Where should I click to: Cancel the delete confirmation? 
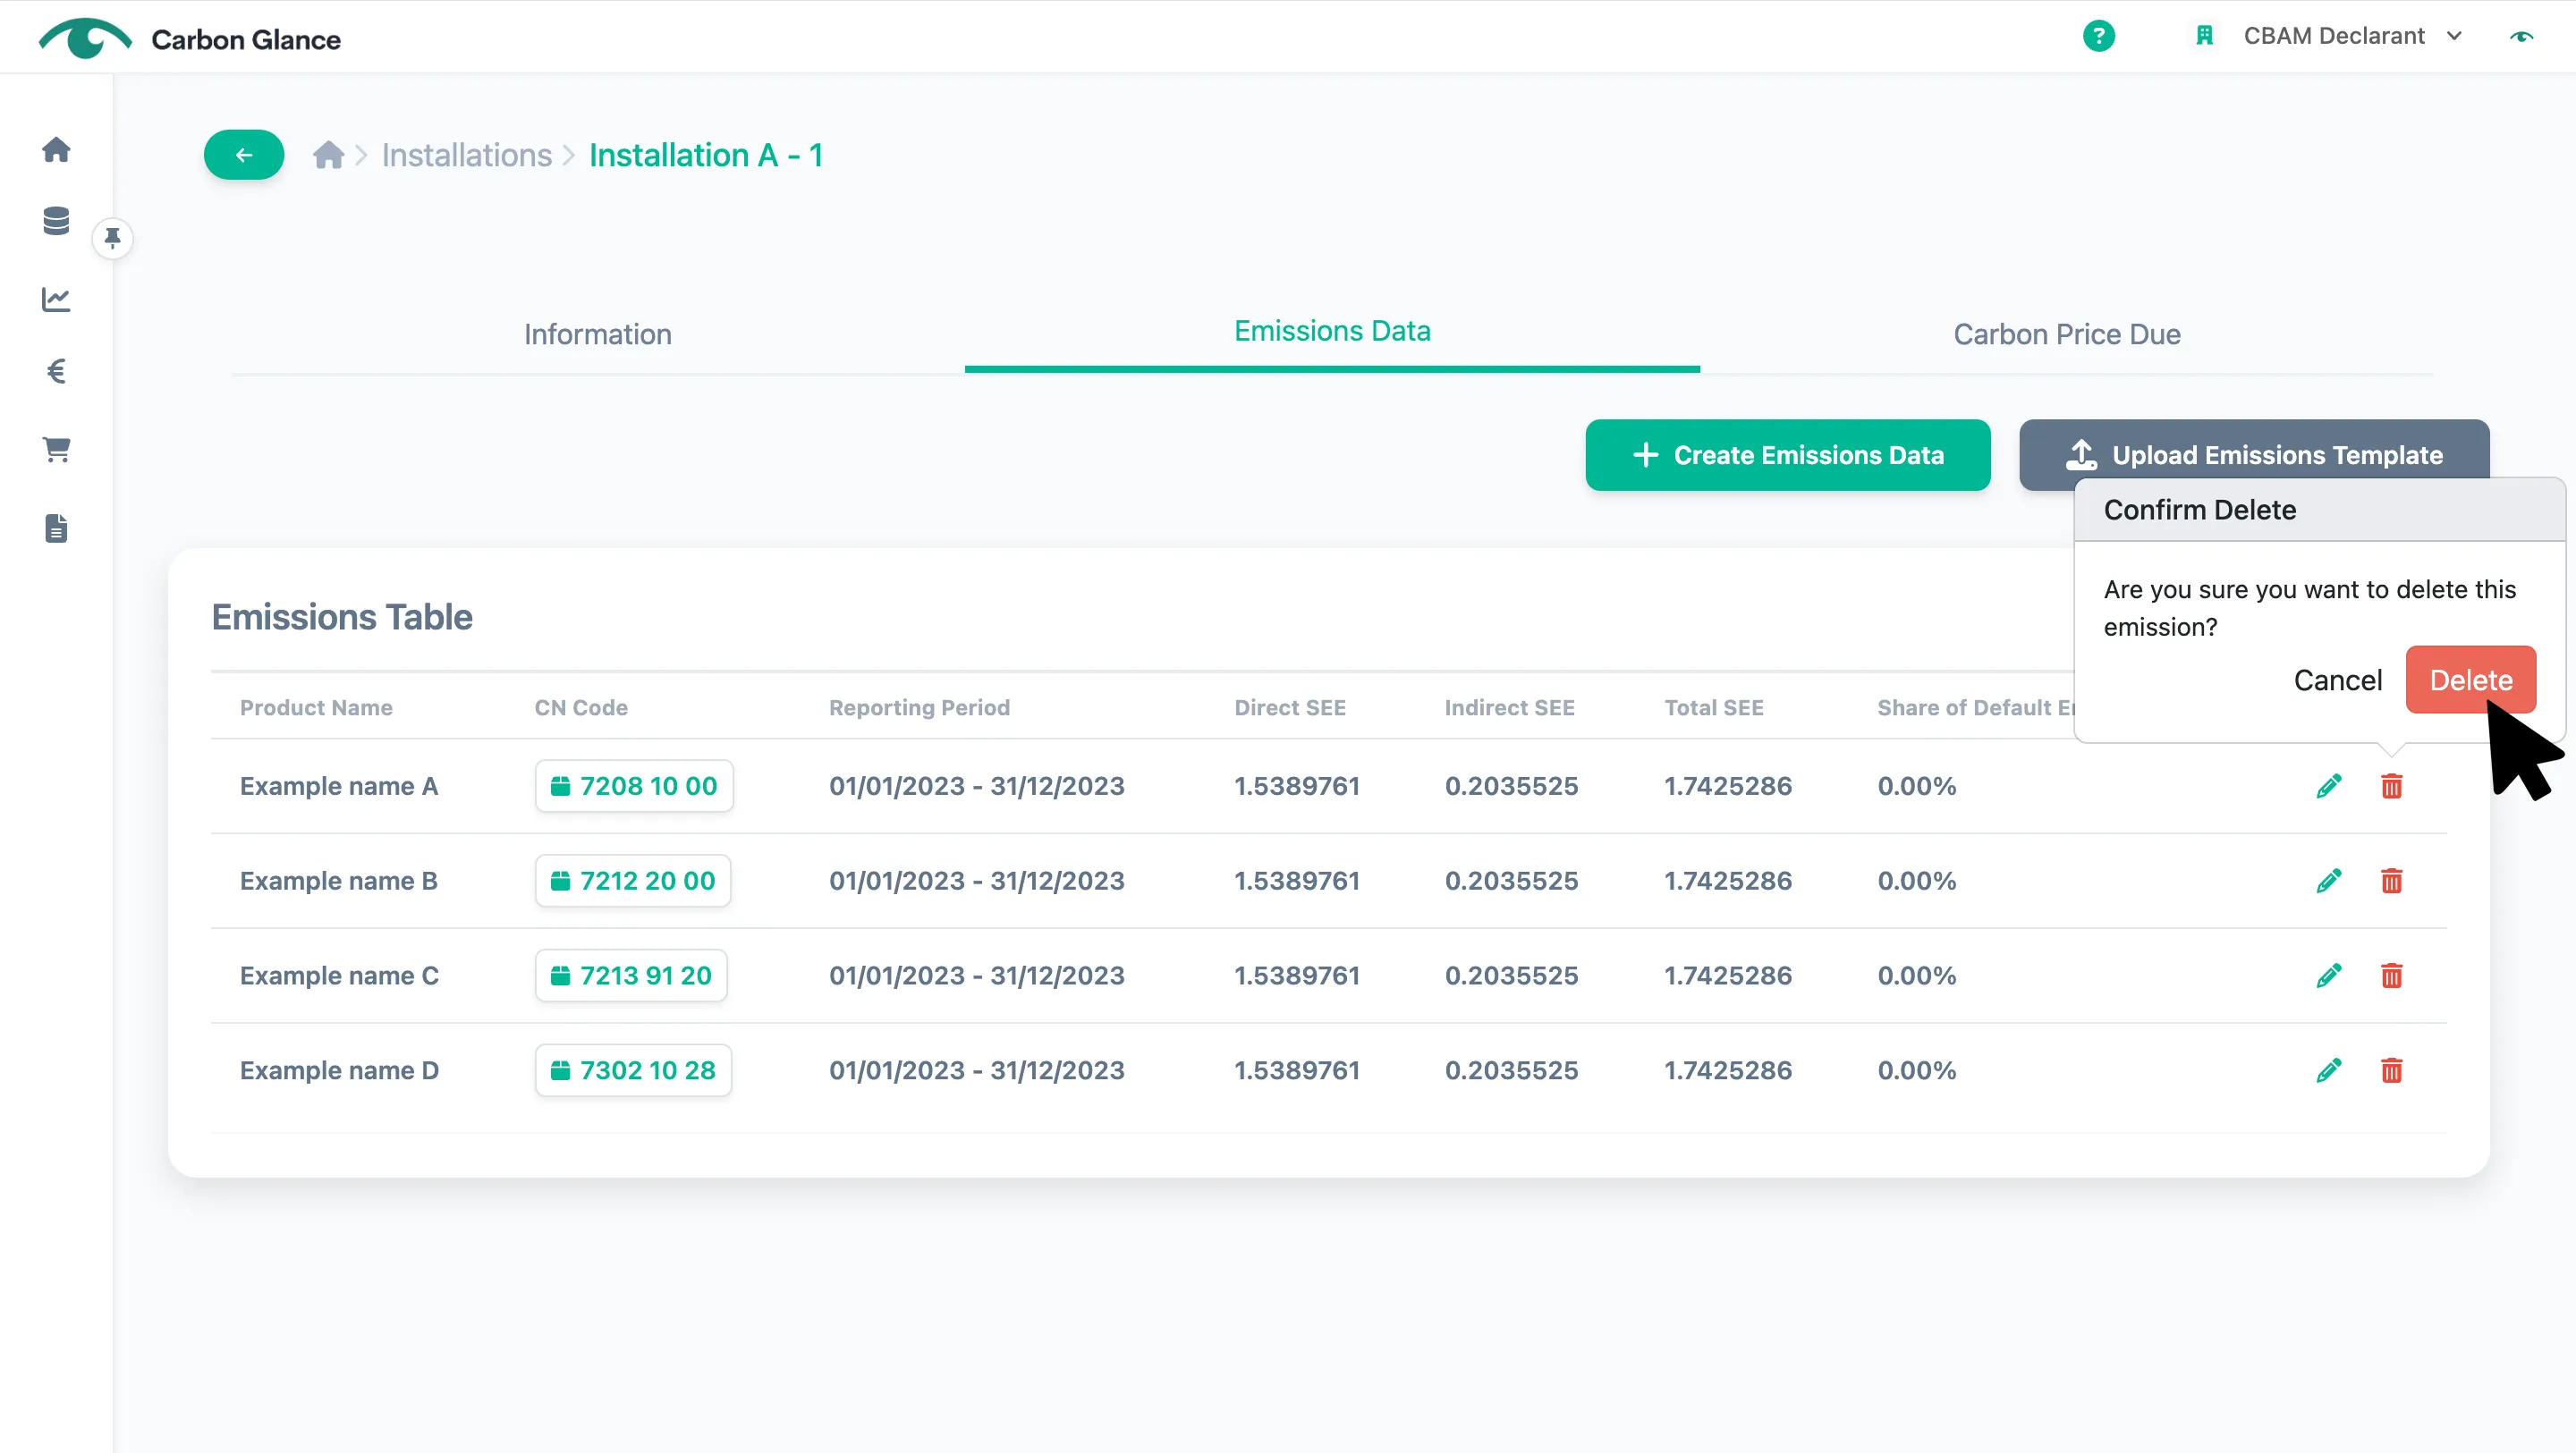pos(2337,680)
